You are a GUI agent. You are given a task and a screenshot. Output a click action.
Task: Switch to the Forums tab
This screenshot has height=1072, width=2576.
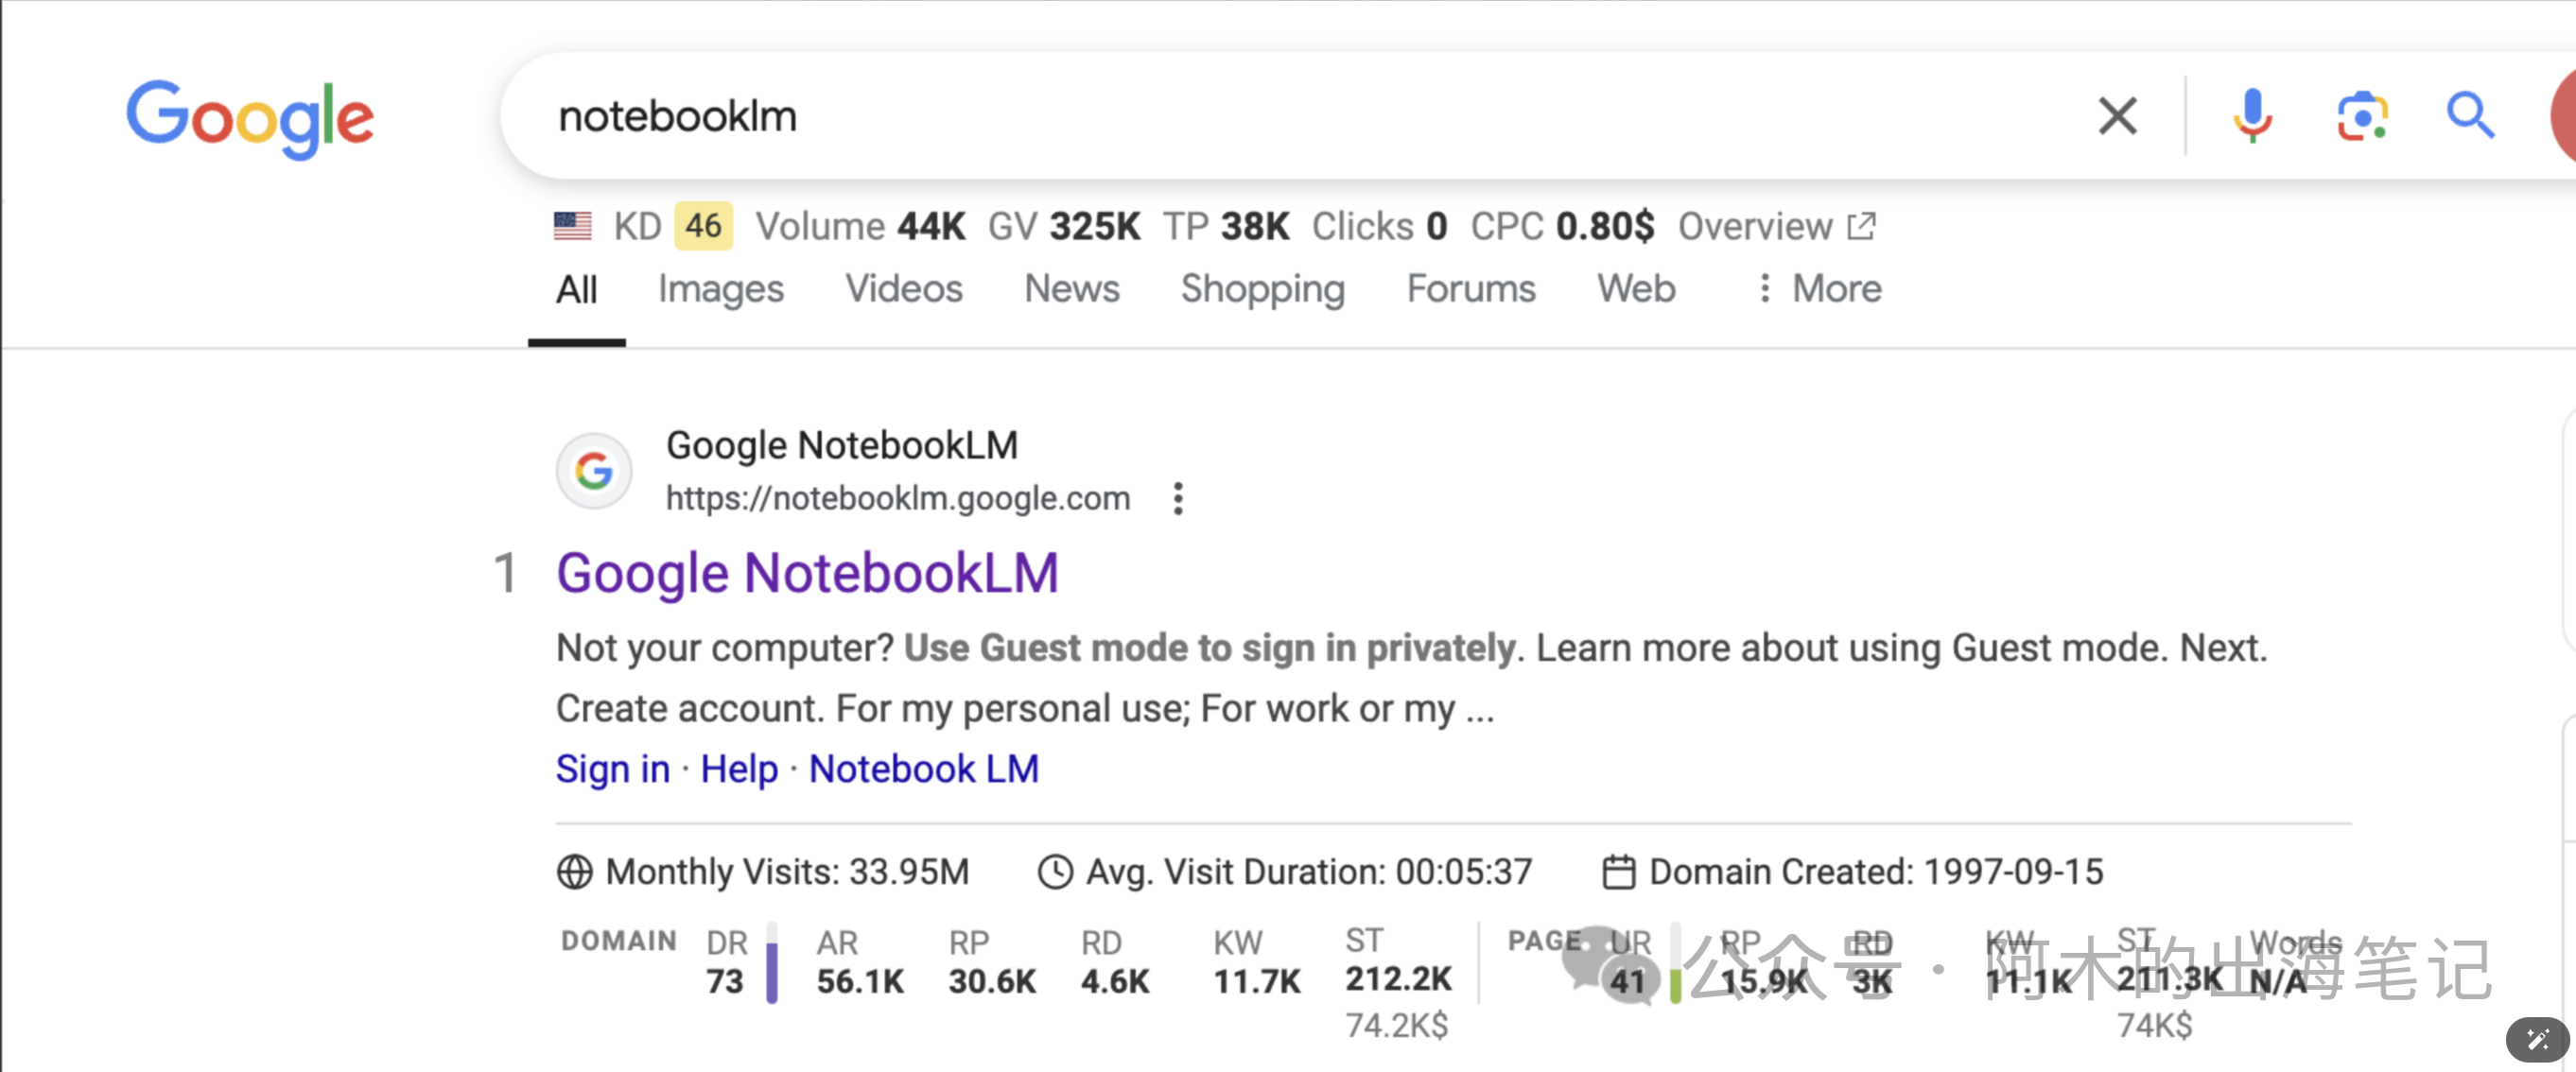pos(1470,289)
